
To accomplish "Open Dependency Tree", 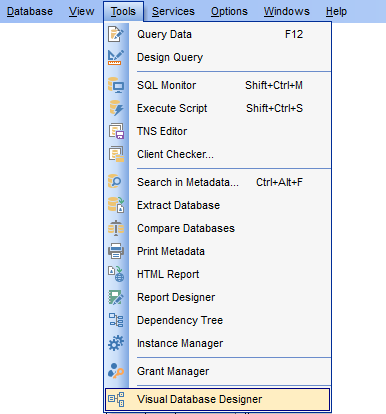I will pos(218,320).
